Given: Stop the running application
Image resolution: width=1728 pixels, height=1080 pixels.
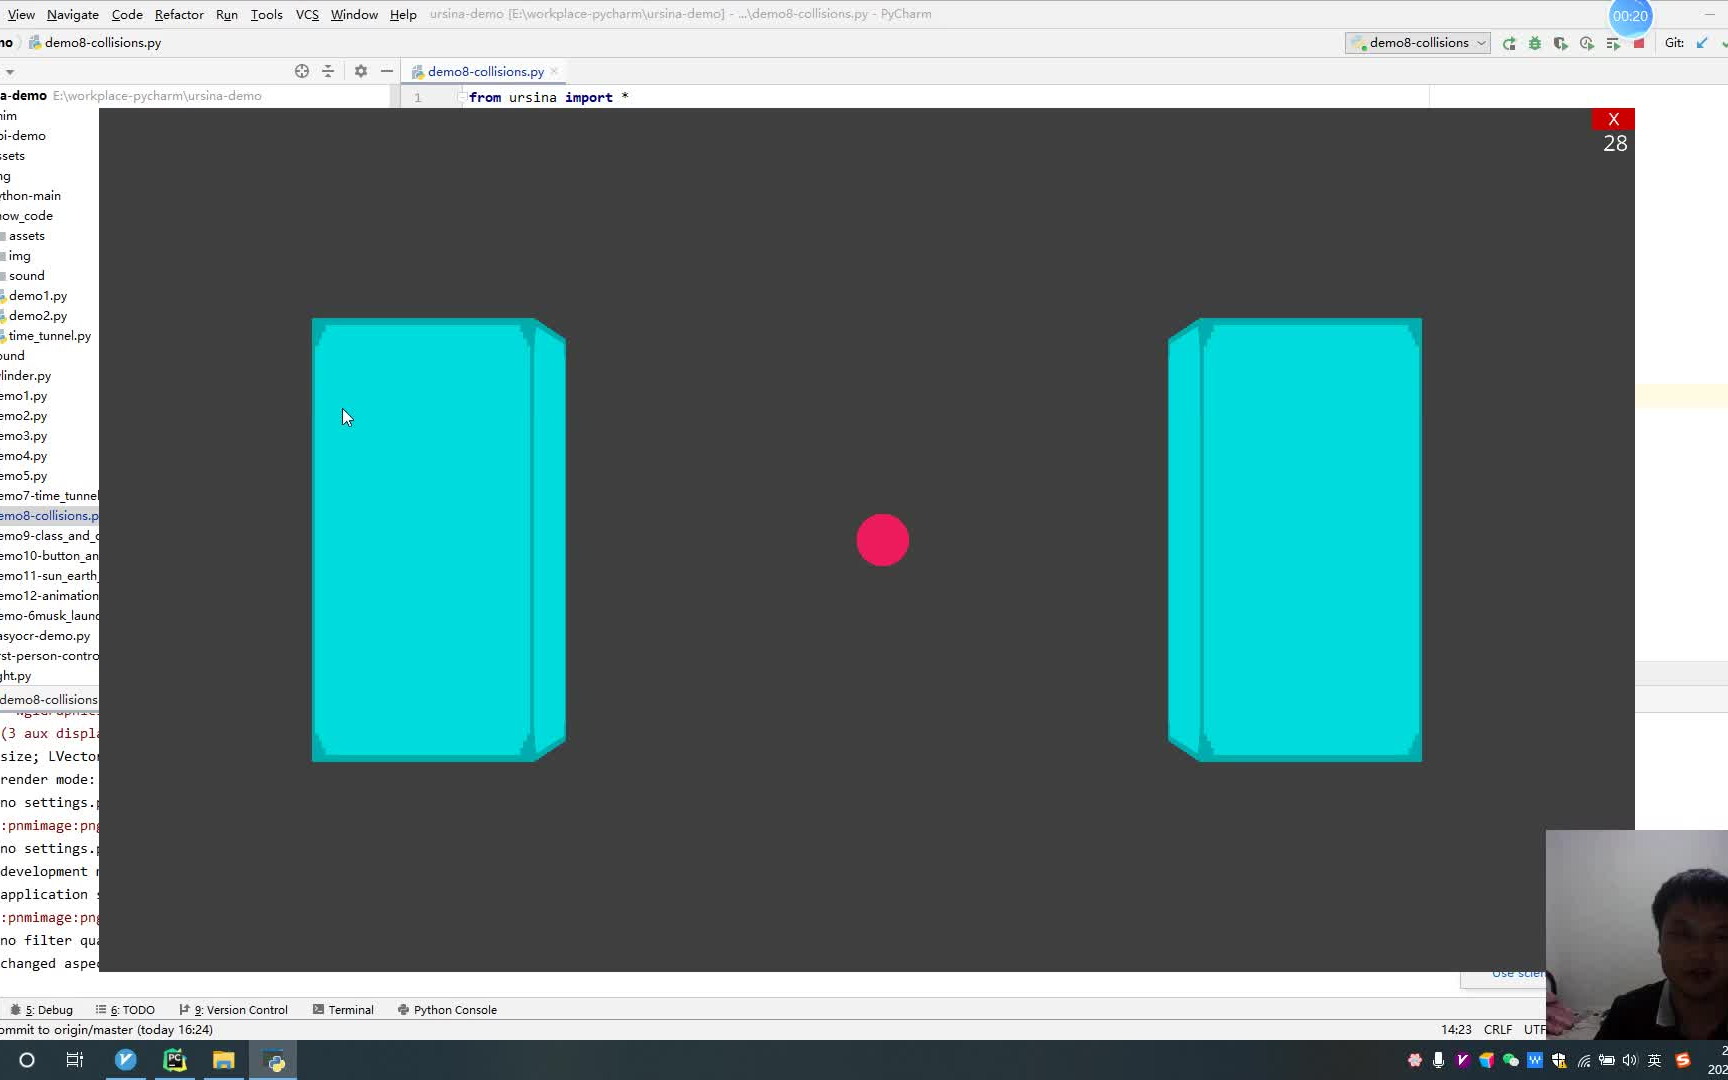Looking at the screenshot, I should (1638, 43).
